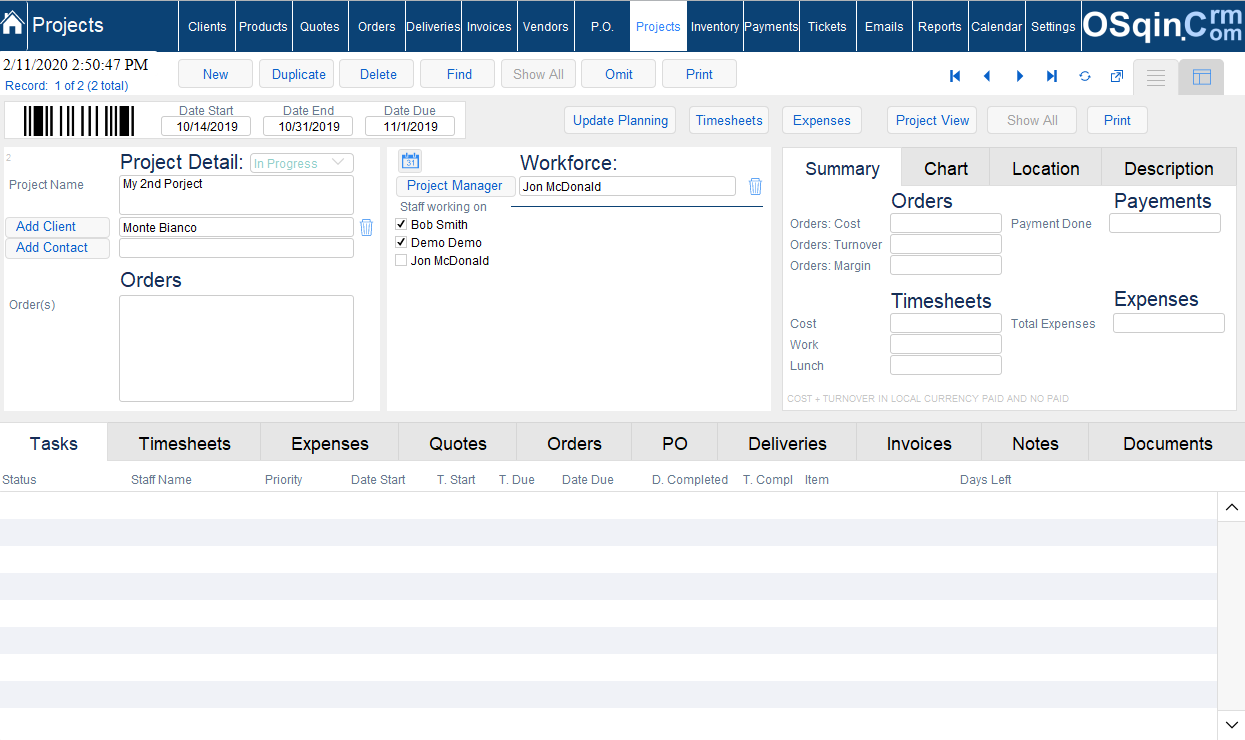
Task: Open Tickets module
Action: coord(827,26)
